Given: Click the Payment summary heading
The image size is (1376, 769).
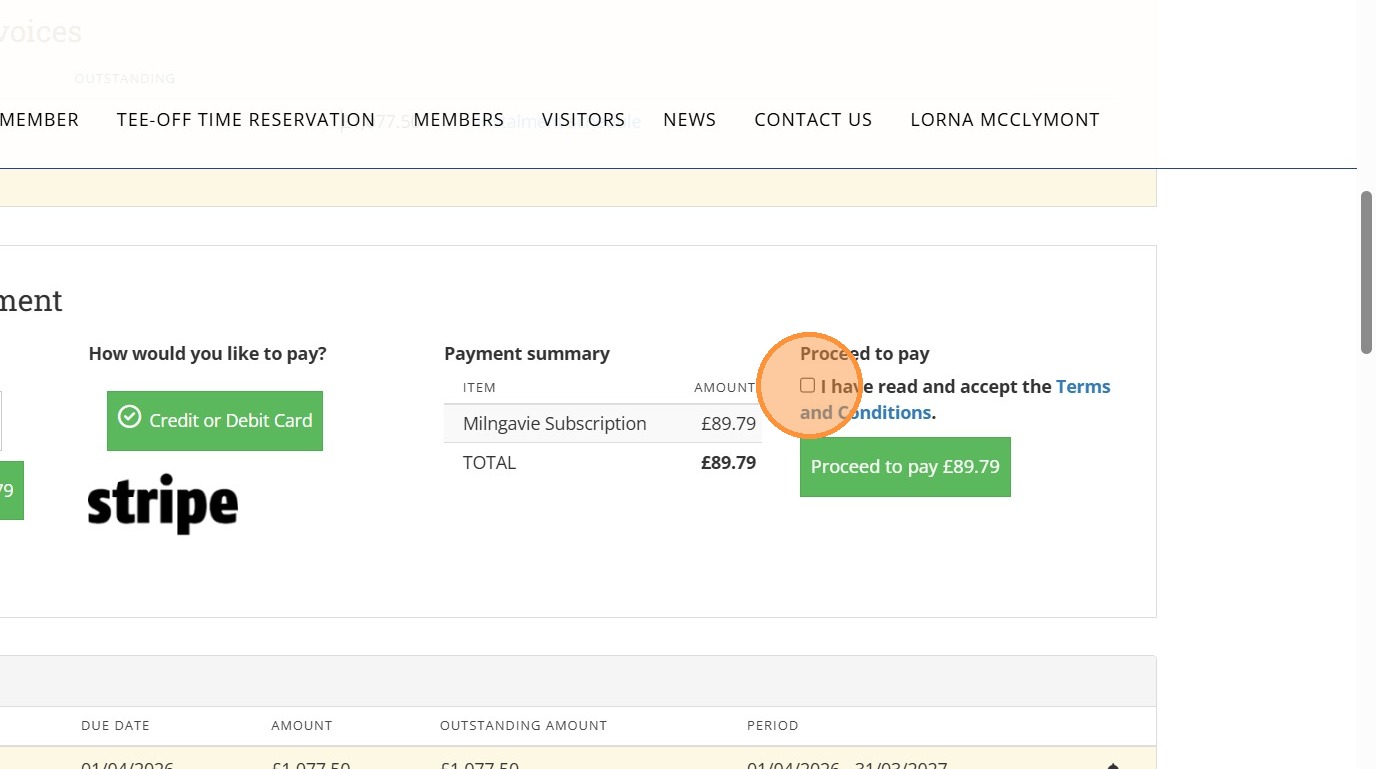Looking at the screenshot, I should coord(527,354).
